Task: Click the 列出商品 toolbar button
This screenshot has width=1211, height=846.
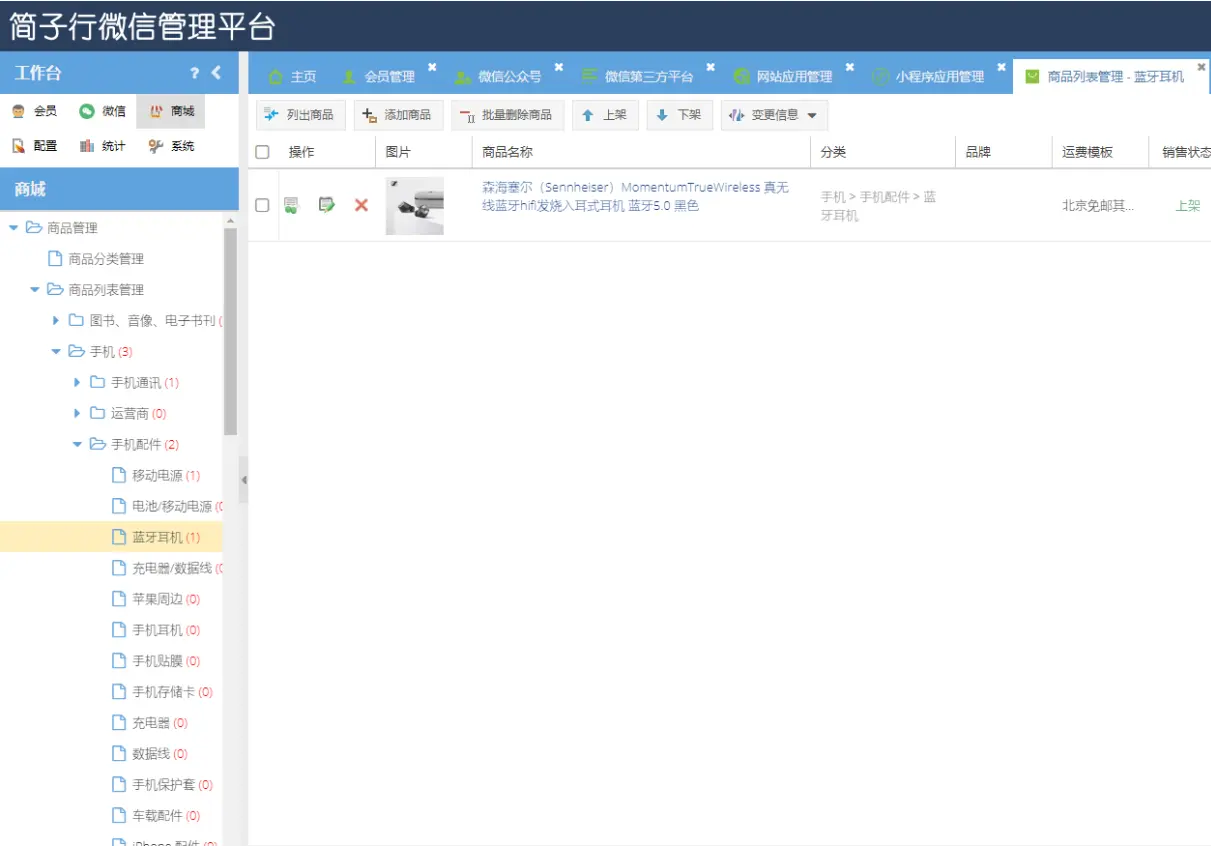Action: pyautogui.click(x=300, y=115)
